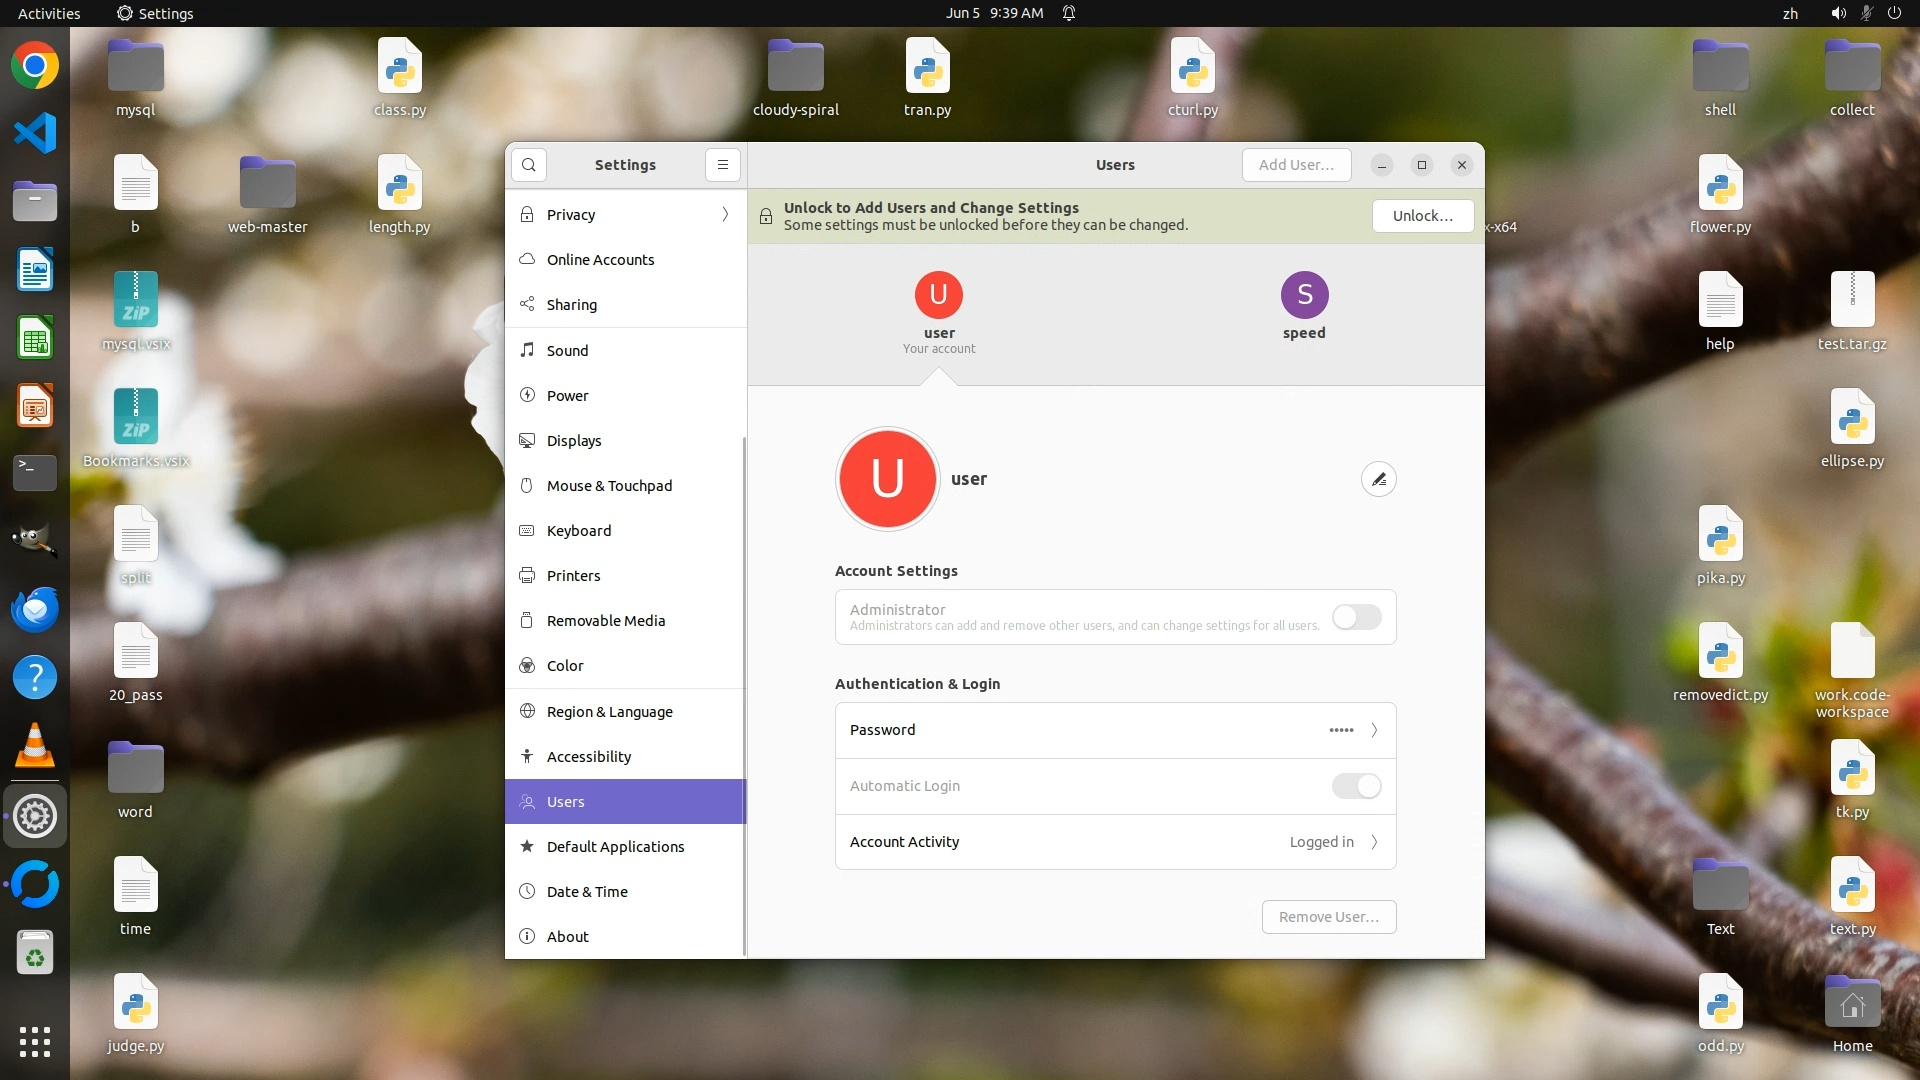
Task: Click the notification bell in top bar
Action: pyautogui.click(x=1069, y=13)
